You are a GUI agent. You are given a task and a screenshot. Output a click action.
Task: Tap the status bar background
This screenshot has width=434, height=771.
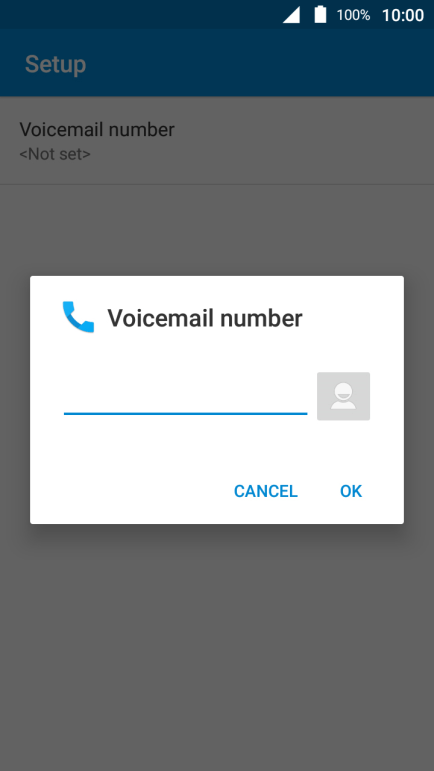(138, 14)
